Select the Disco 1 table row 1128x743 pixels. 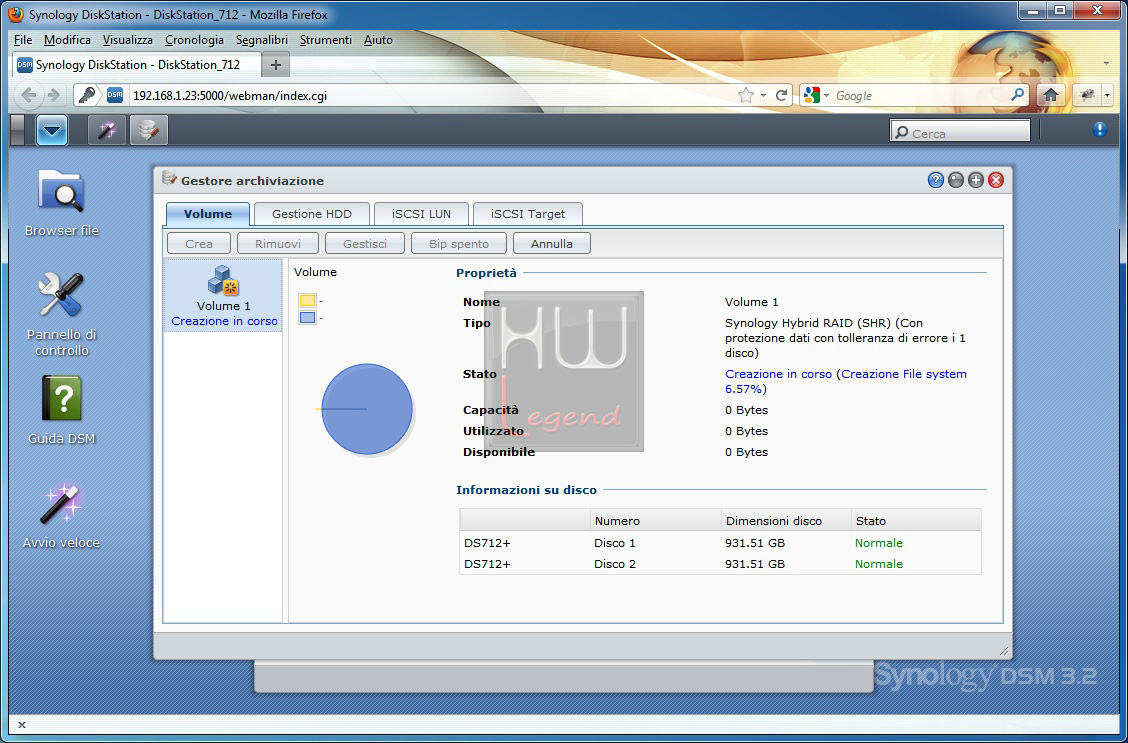pos(720,543)
